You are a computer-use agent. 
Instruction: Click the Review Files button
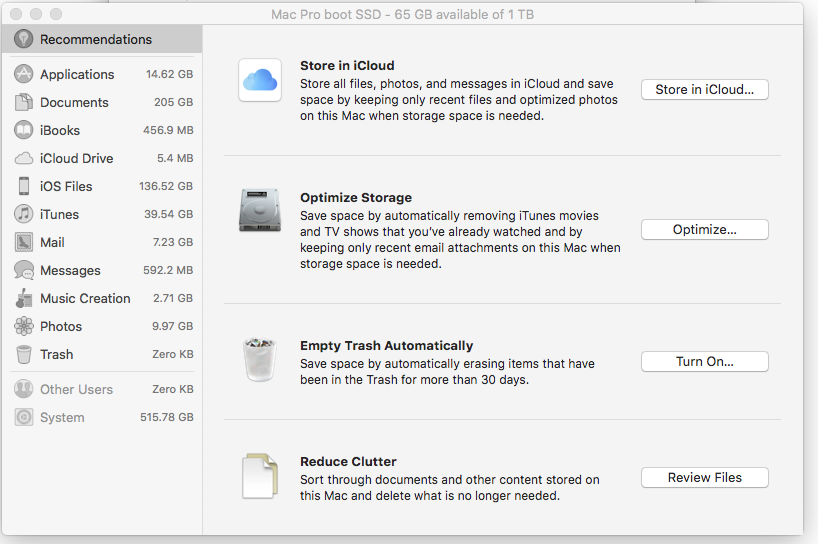point(704,477)
